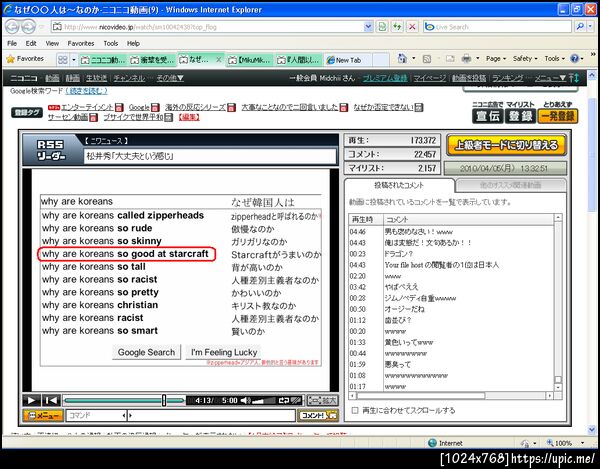600x469 pixels.
Task: Click the player volume level bar
Action: pos(263,401)
